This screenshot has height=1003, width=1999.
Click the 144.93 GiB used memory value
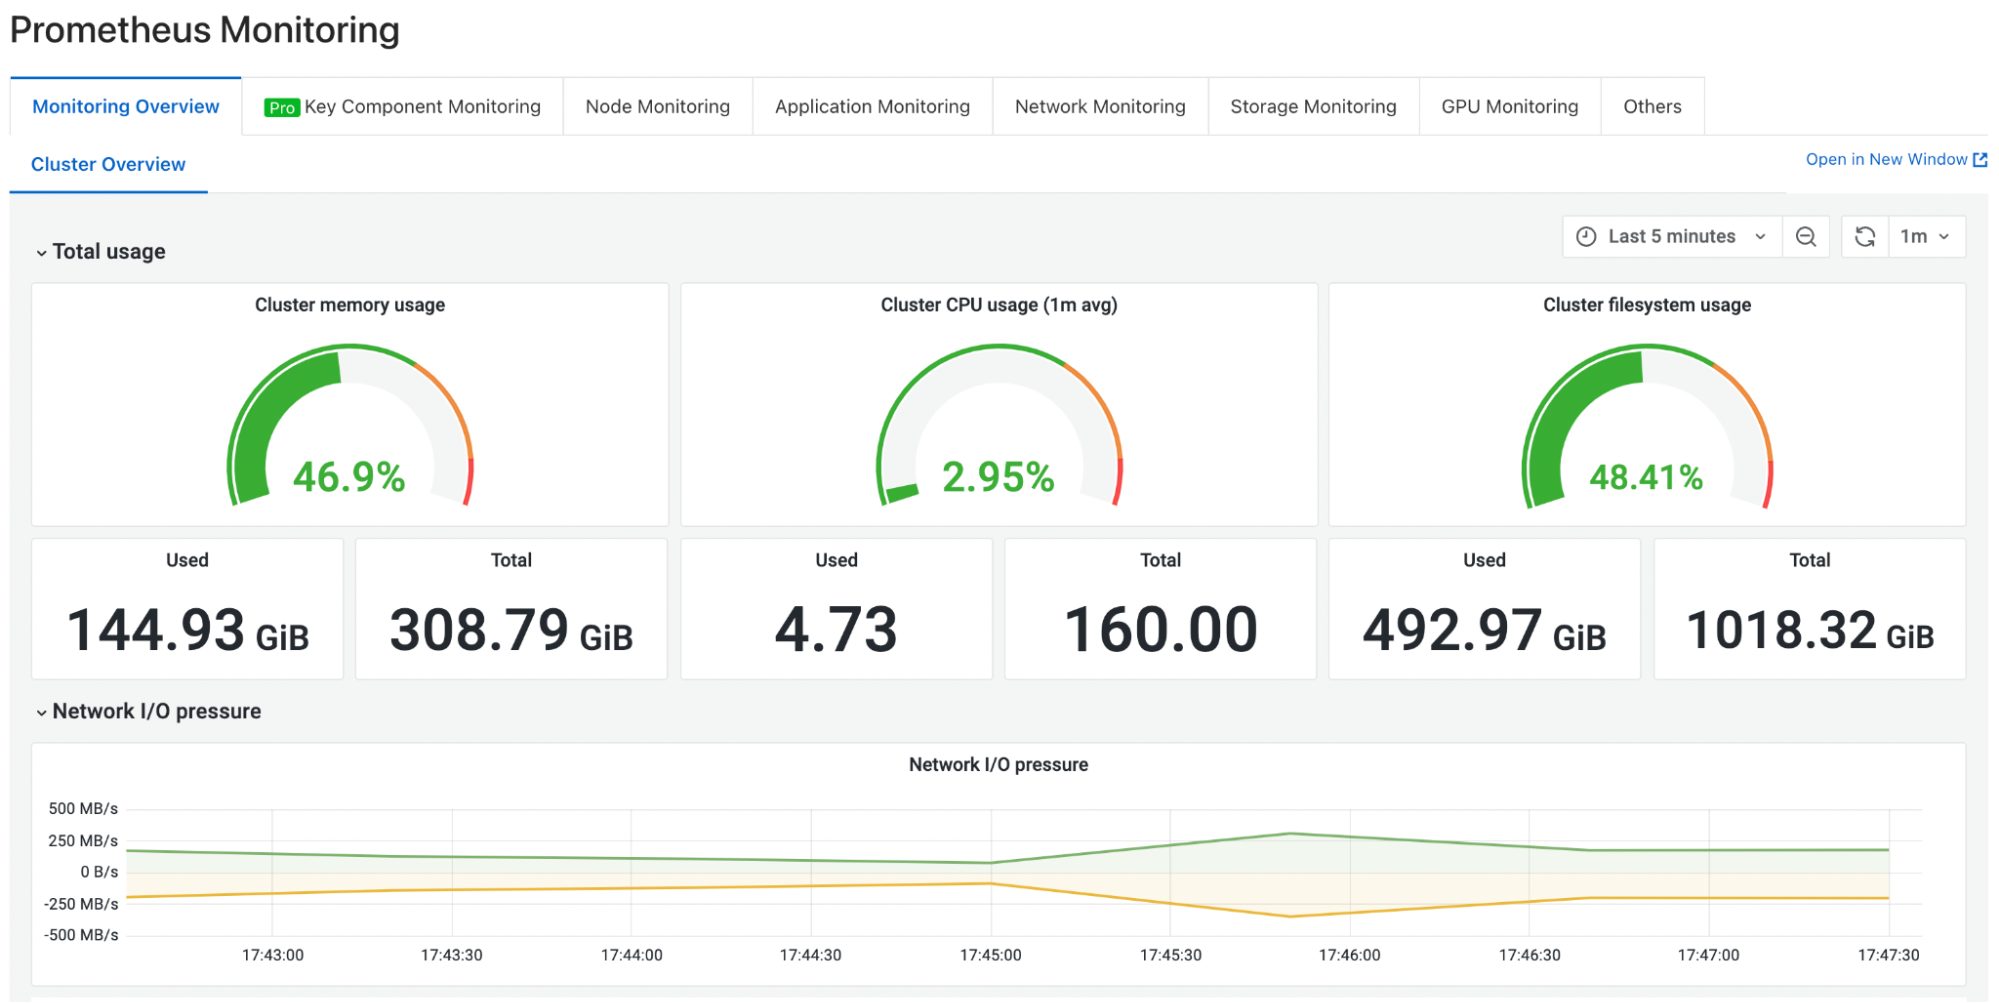[187, 631]
